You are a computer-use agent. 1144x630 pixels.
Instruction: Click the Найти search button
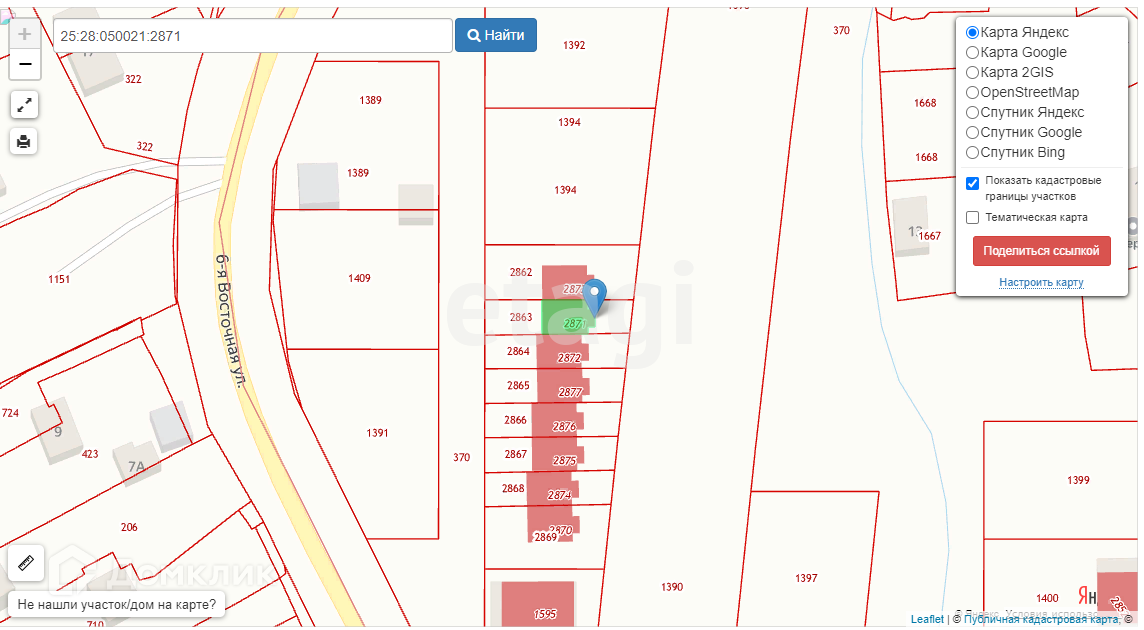coord(496,35)
